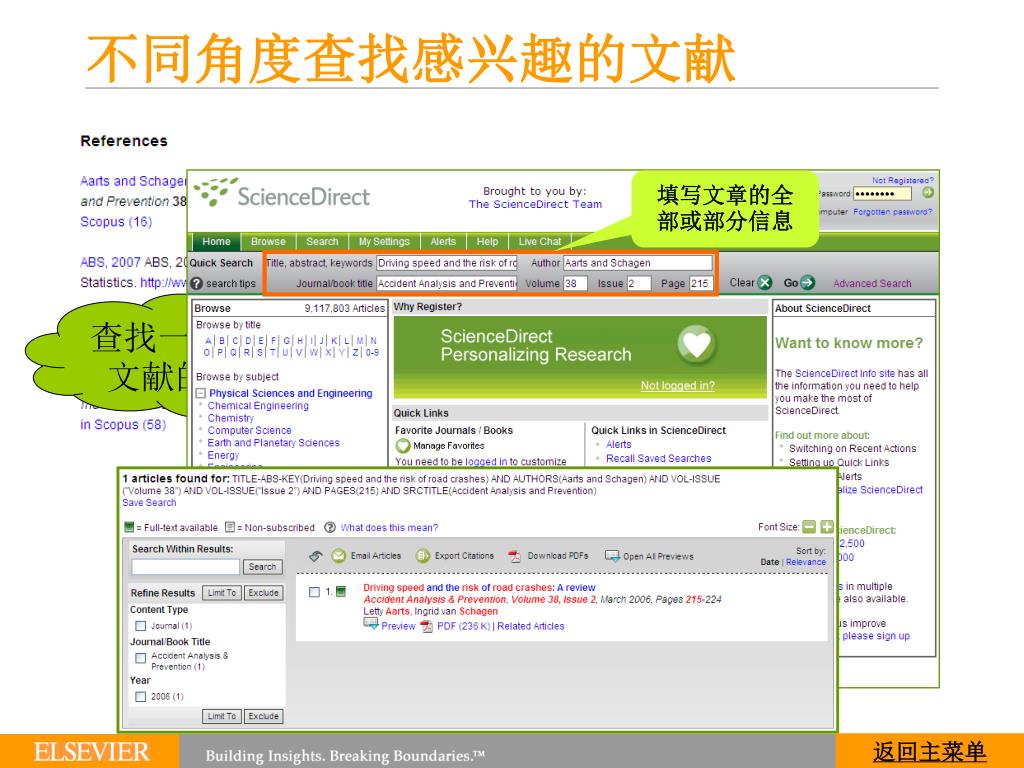This screenshot has height=768, width=1024.
Task: Open the Home tab
Action: pos(216,242)
